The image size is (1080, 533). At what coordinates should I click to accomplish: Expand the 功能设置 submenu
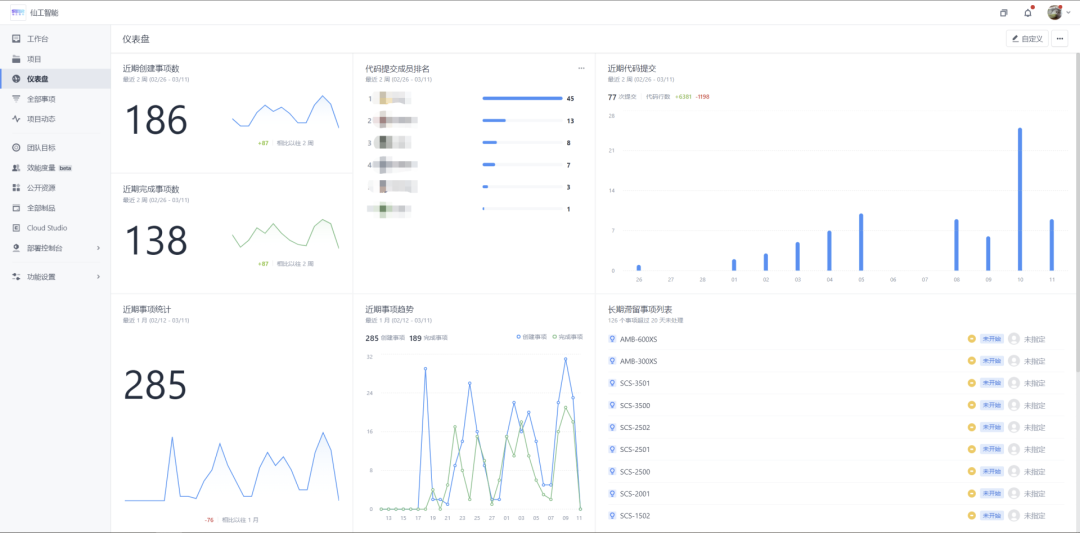[x=97, y=277]
